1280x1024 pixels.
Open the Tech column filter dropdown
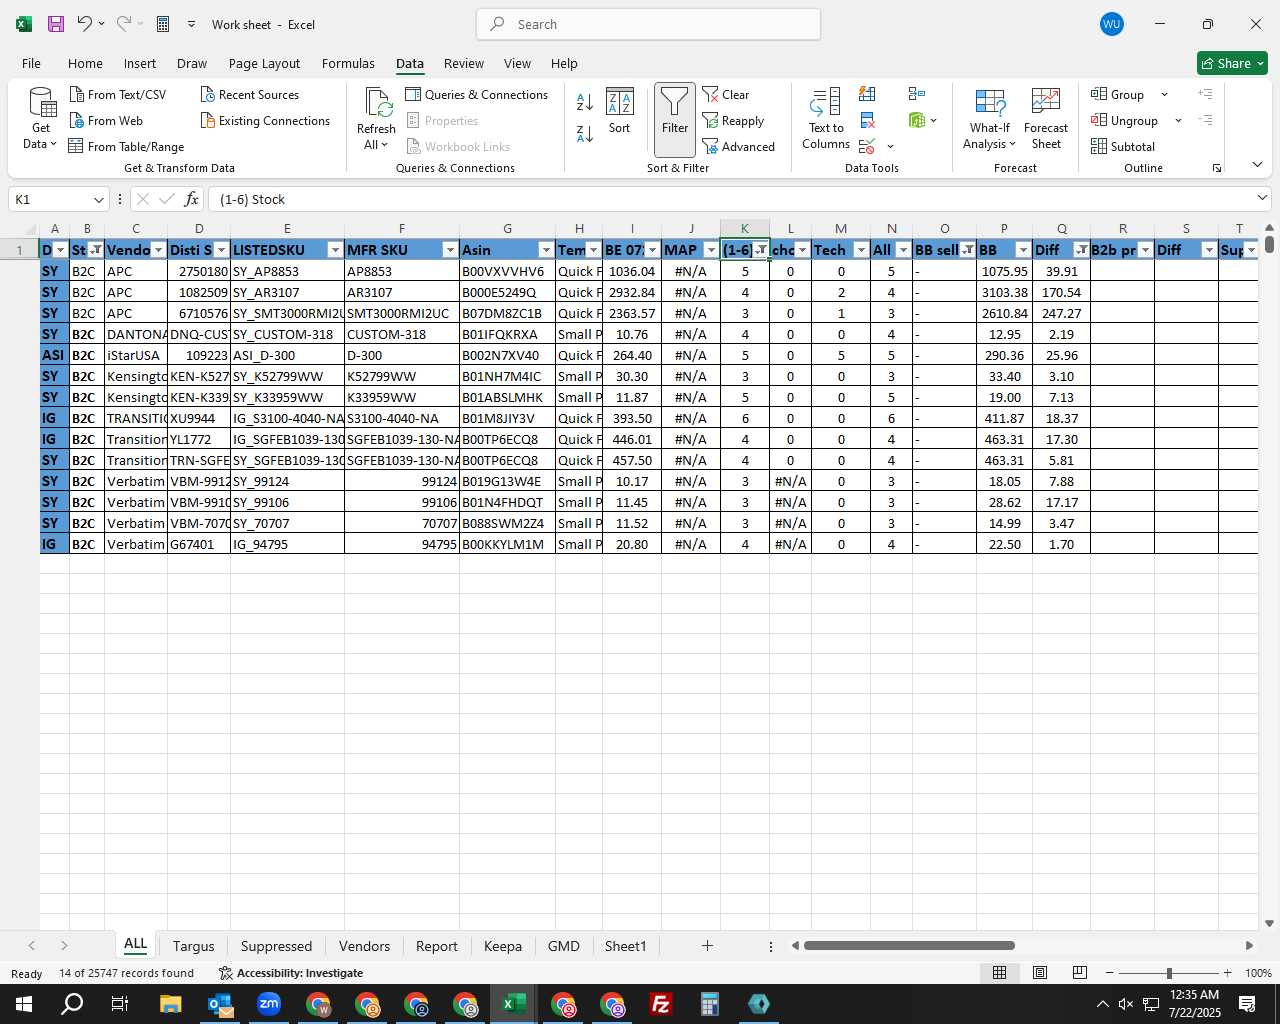pyautogui.click(x=861, y=250)
